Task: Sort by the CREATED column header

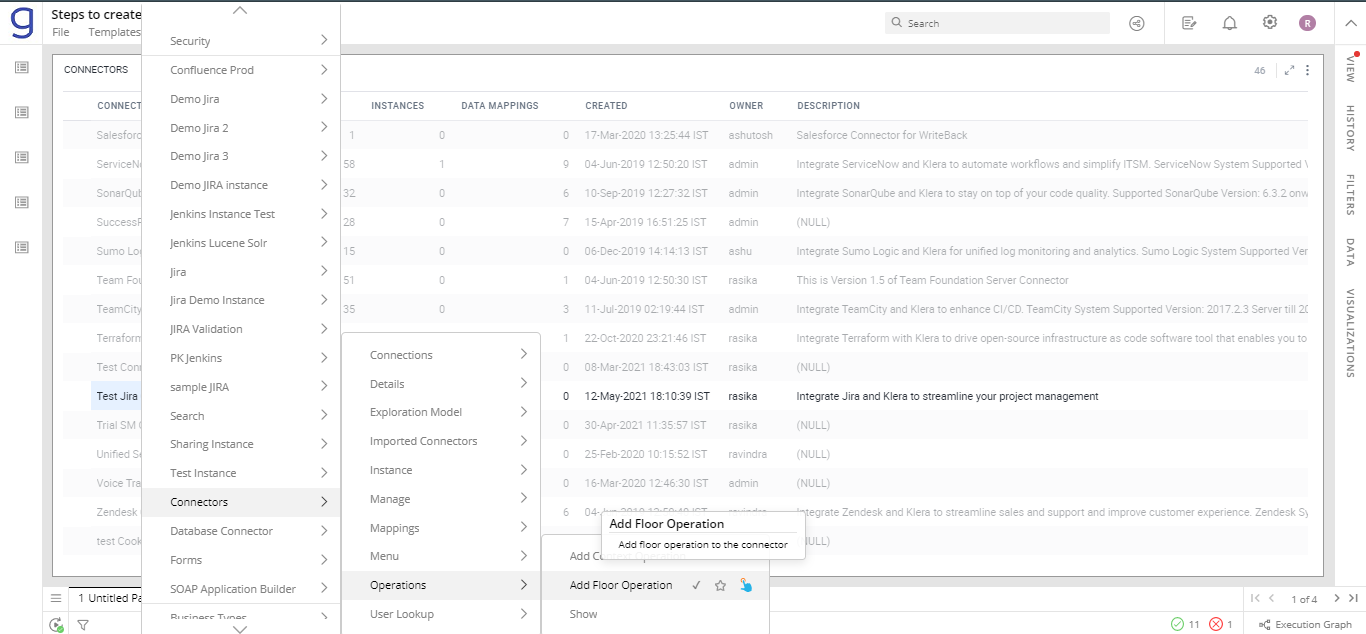Action: [606, 105]
